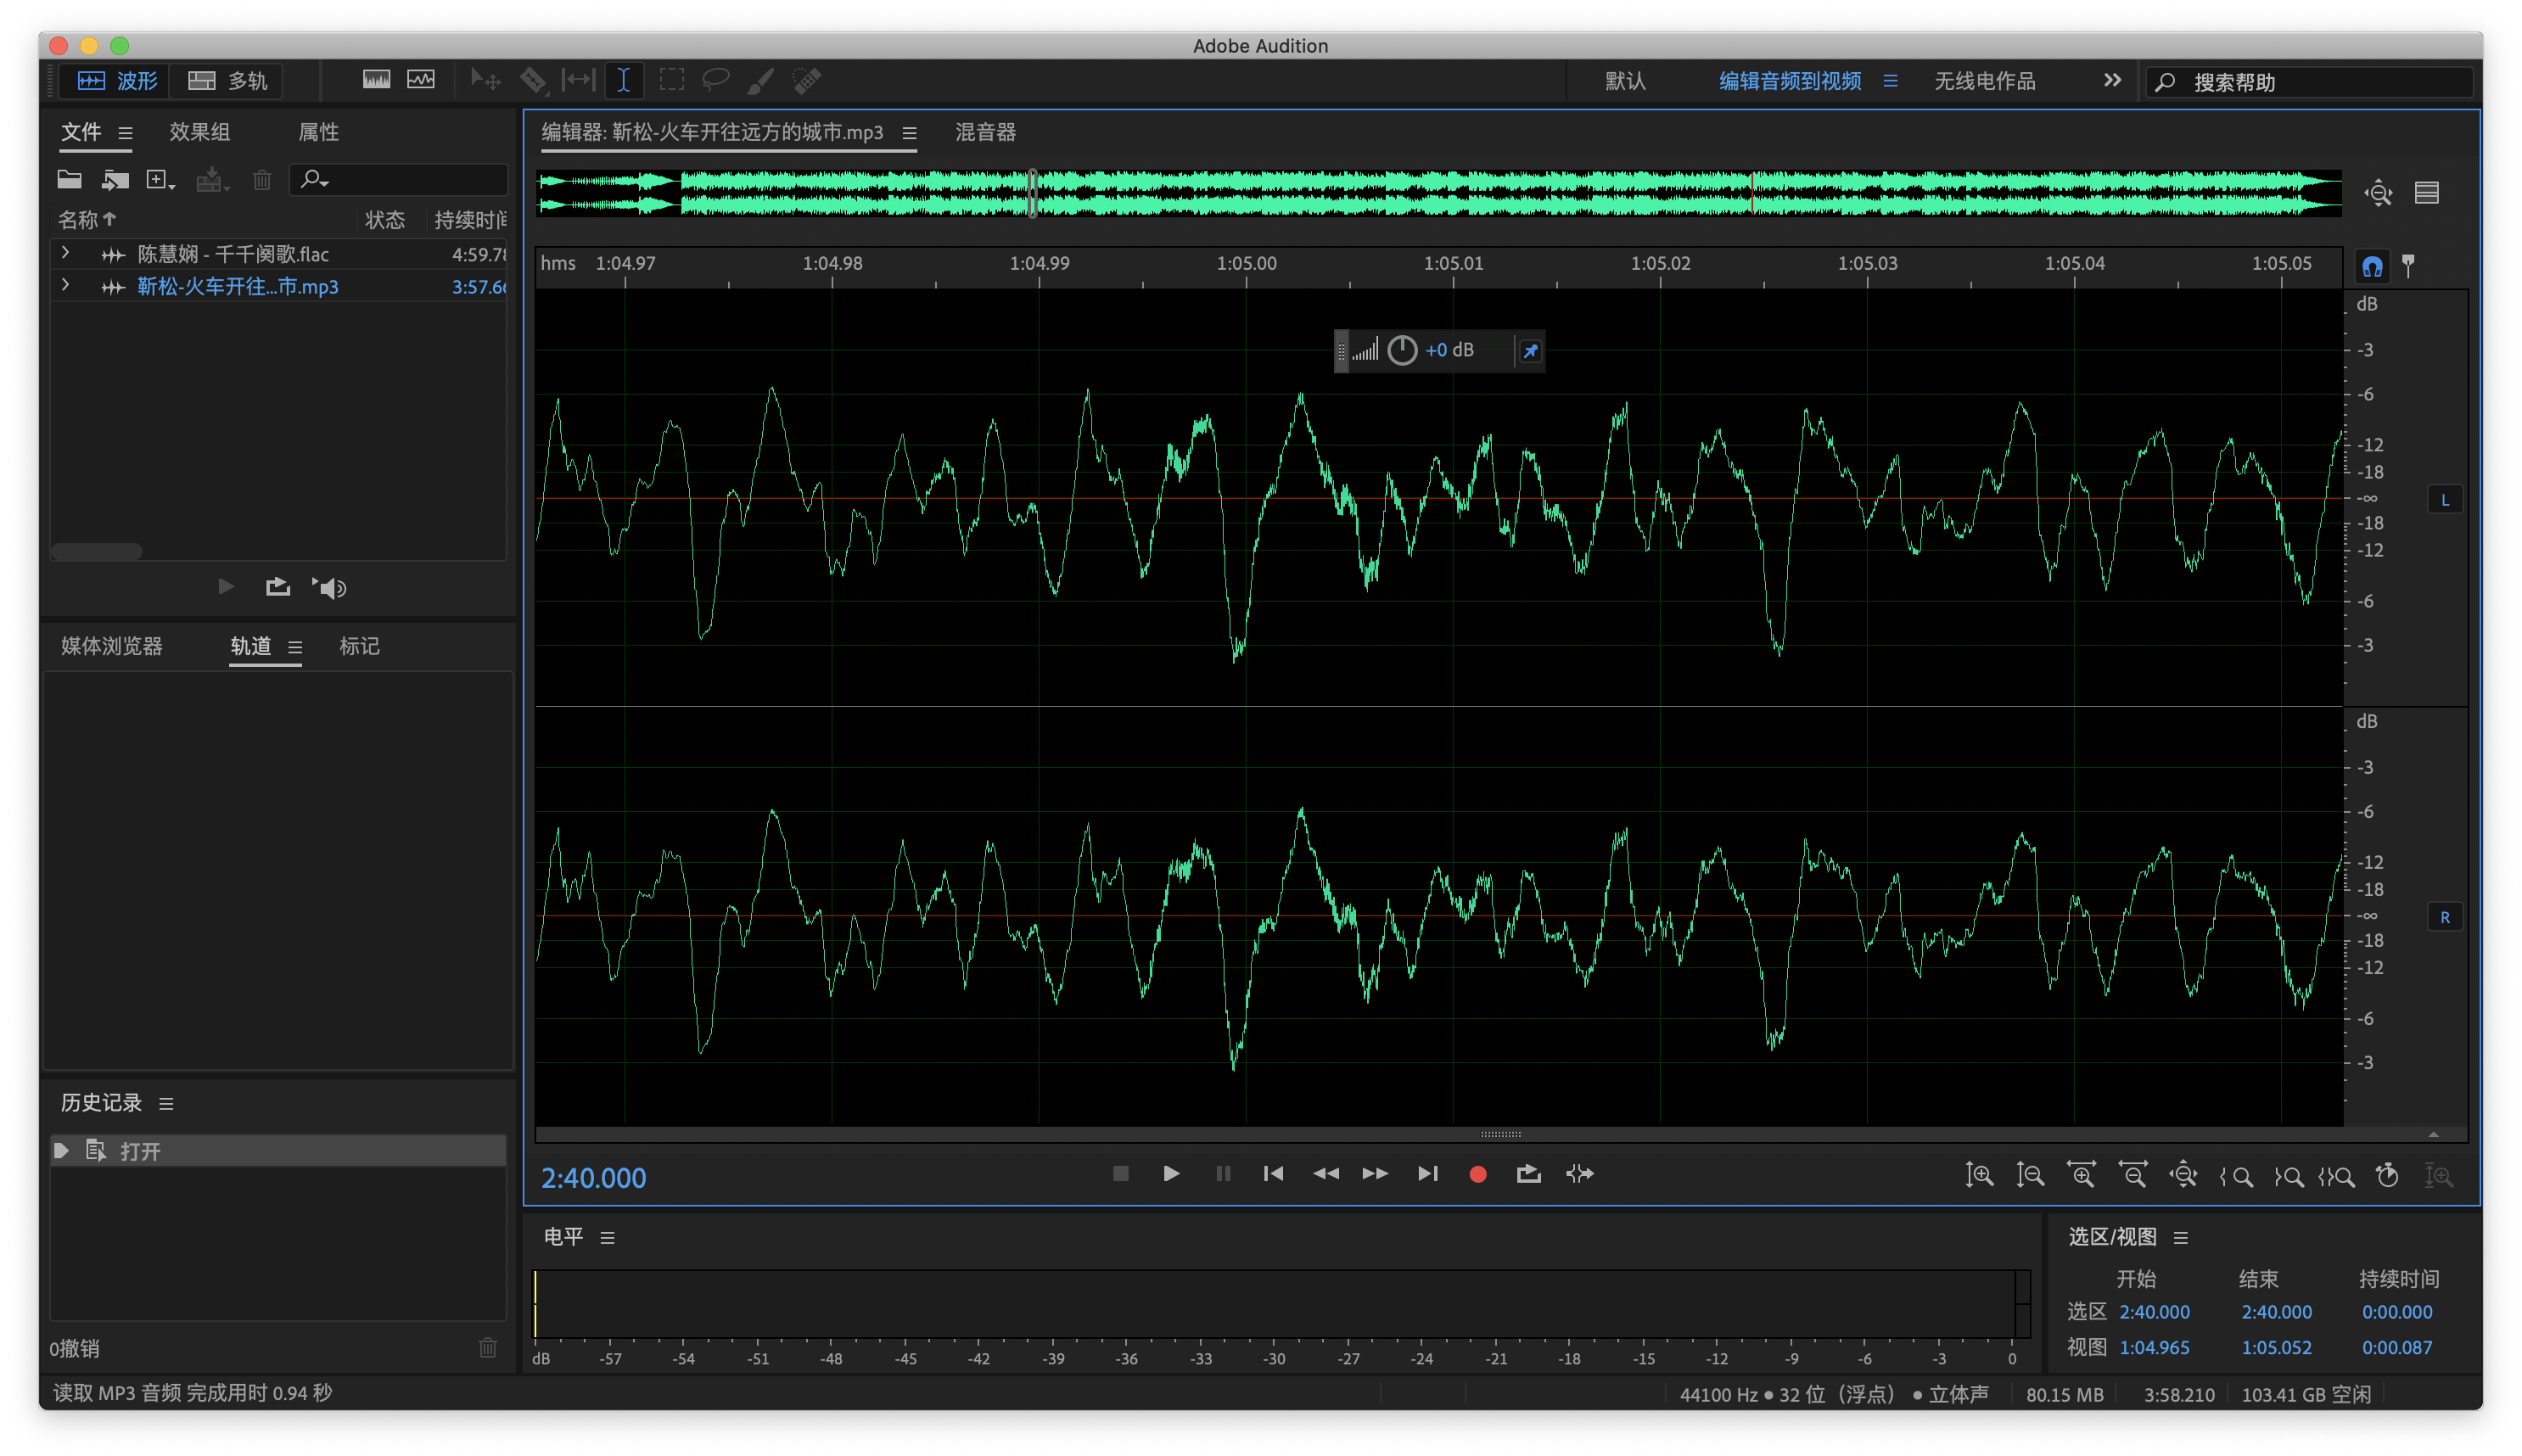Start recording with red record button
This screenshot has width=2522, height=1456.
(1477, 1175)
